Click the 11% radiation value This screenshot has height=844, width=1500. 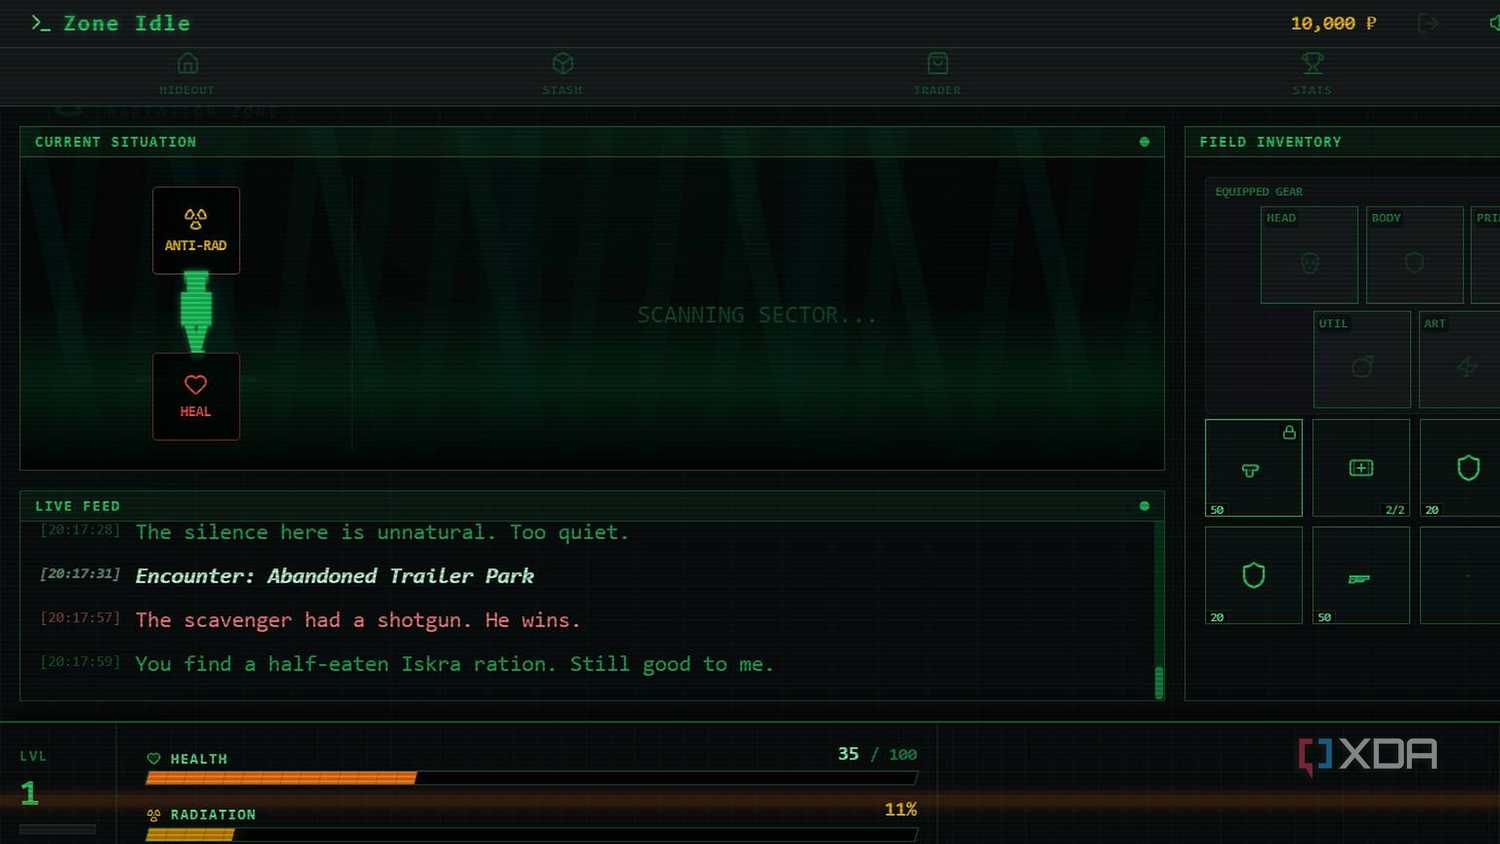900,809
